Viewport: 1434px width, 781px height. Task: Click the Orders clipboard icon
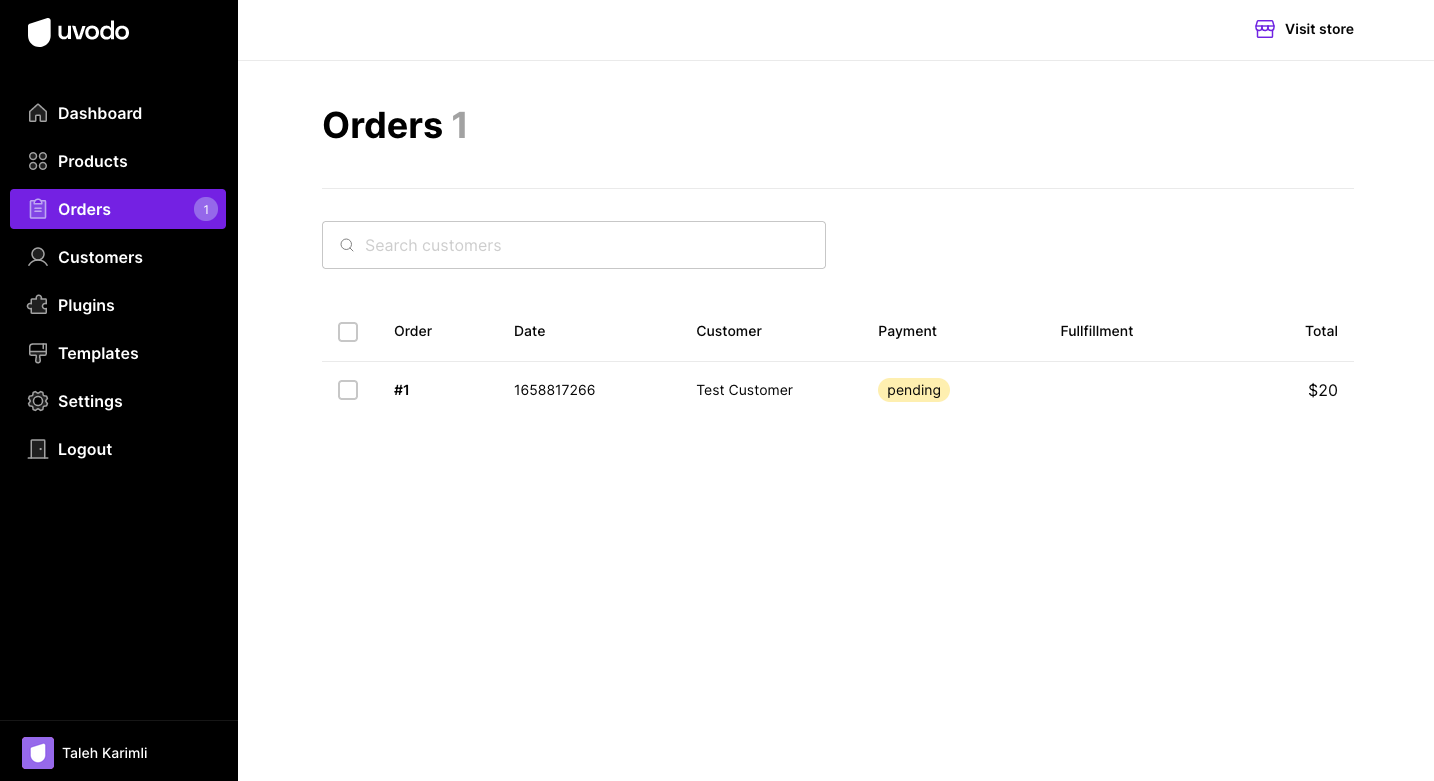tap(38, 209)
